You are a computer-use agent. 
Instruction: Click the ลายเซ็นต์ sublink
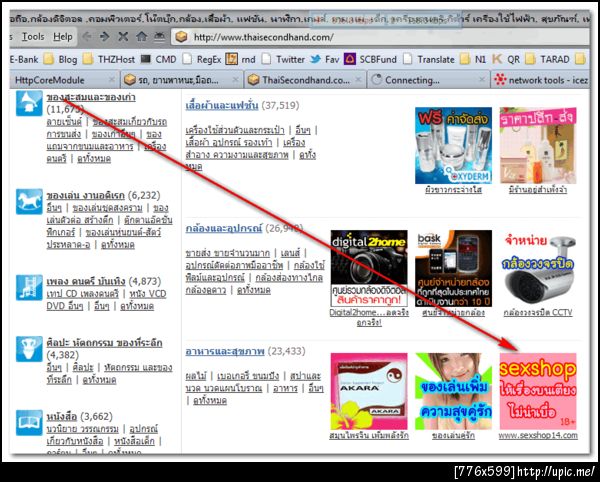tap(64, 122)
